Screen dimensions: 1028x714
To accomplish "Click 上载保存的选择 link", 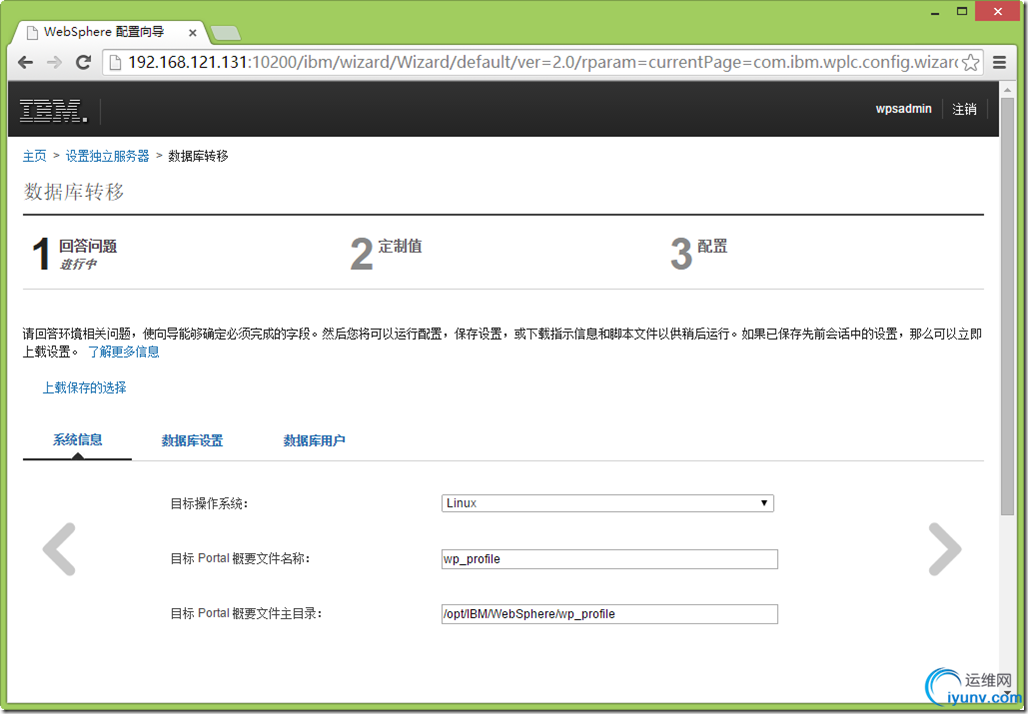I will click(85, 387).
